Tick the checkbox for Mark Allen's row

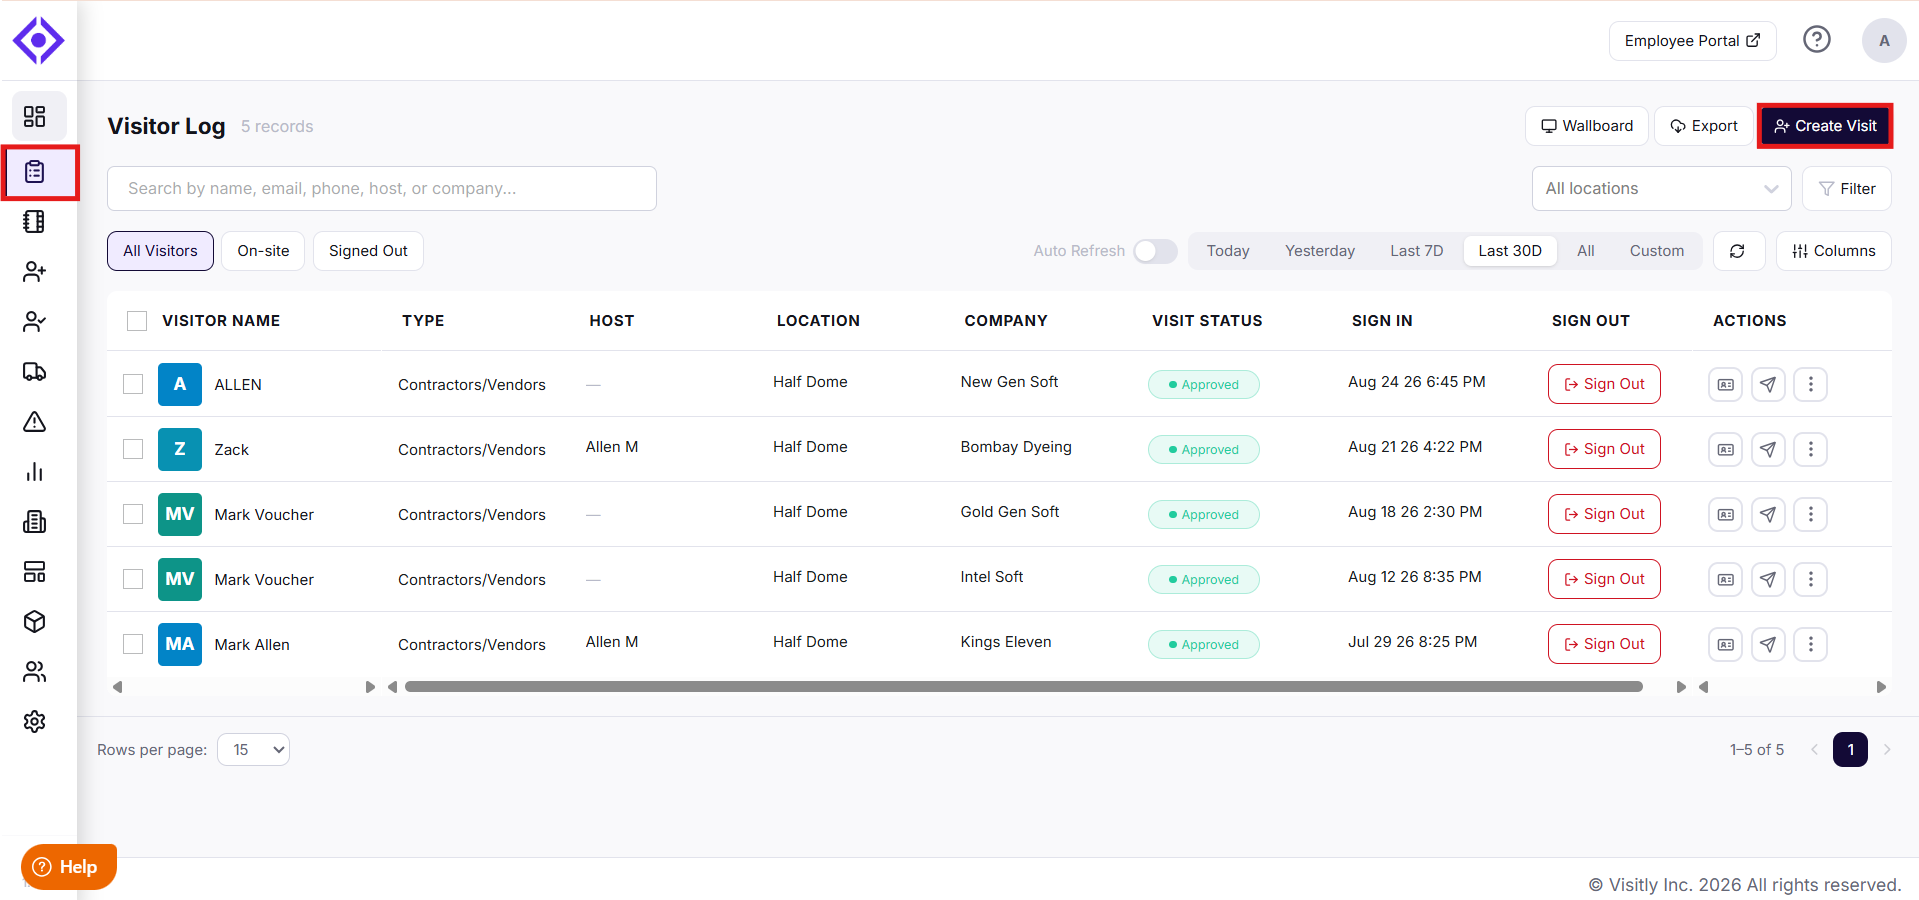coord(133,644)
